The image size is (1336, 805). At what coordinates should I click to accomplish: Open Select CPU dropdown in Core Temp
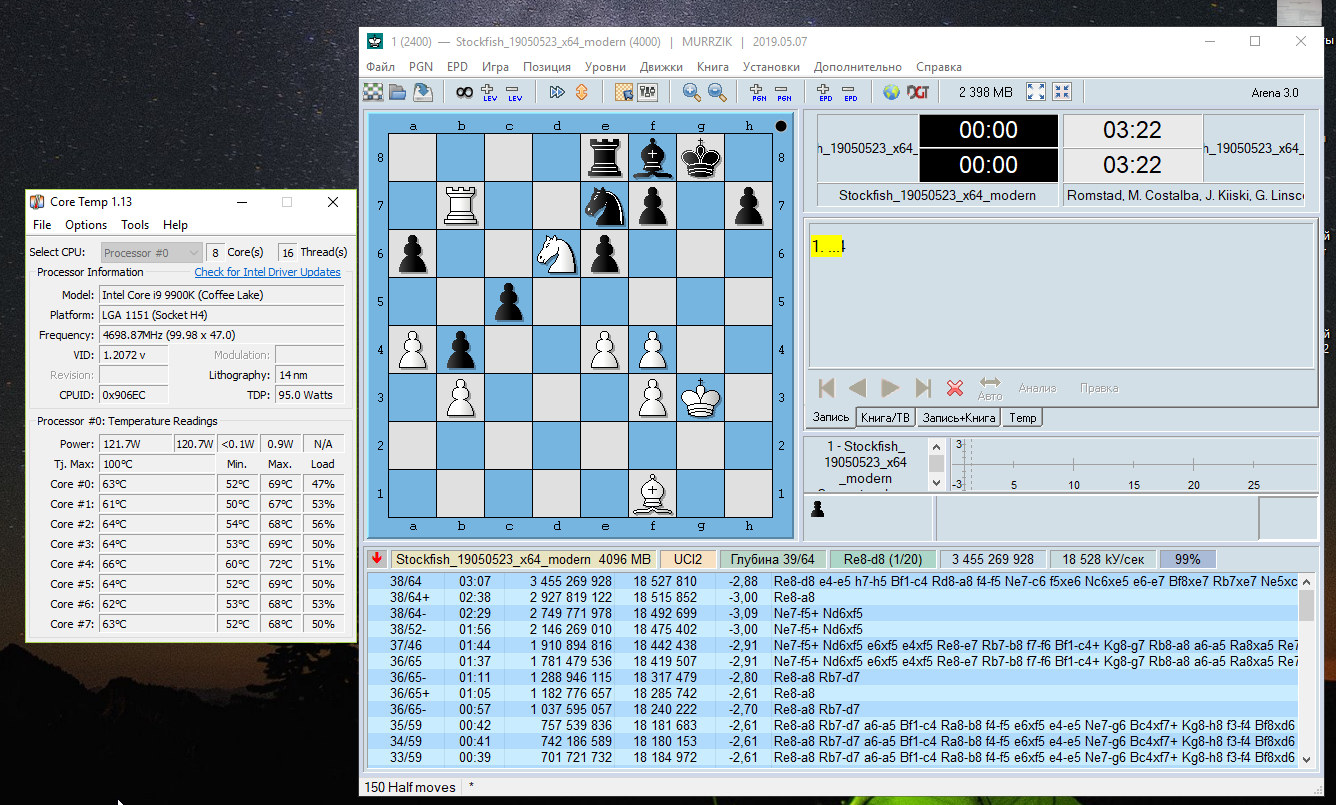click(x=151, y=253)
